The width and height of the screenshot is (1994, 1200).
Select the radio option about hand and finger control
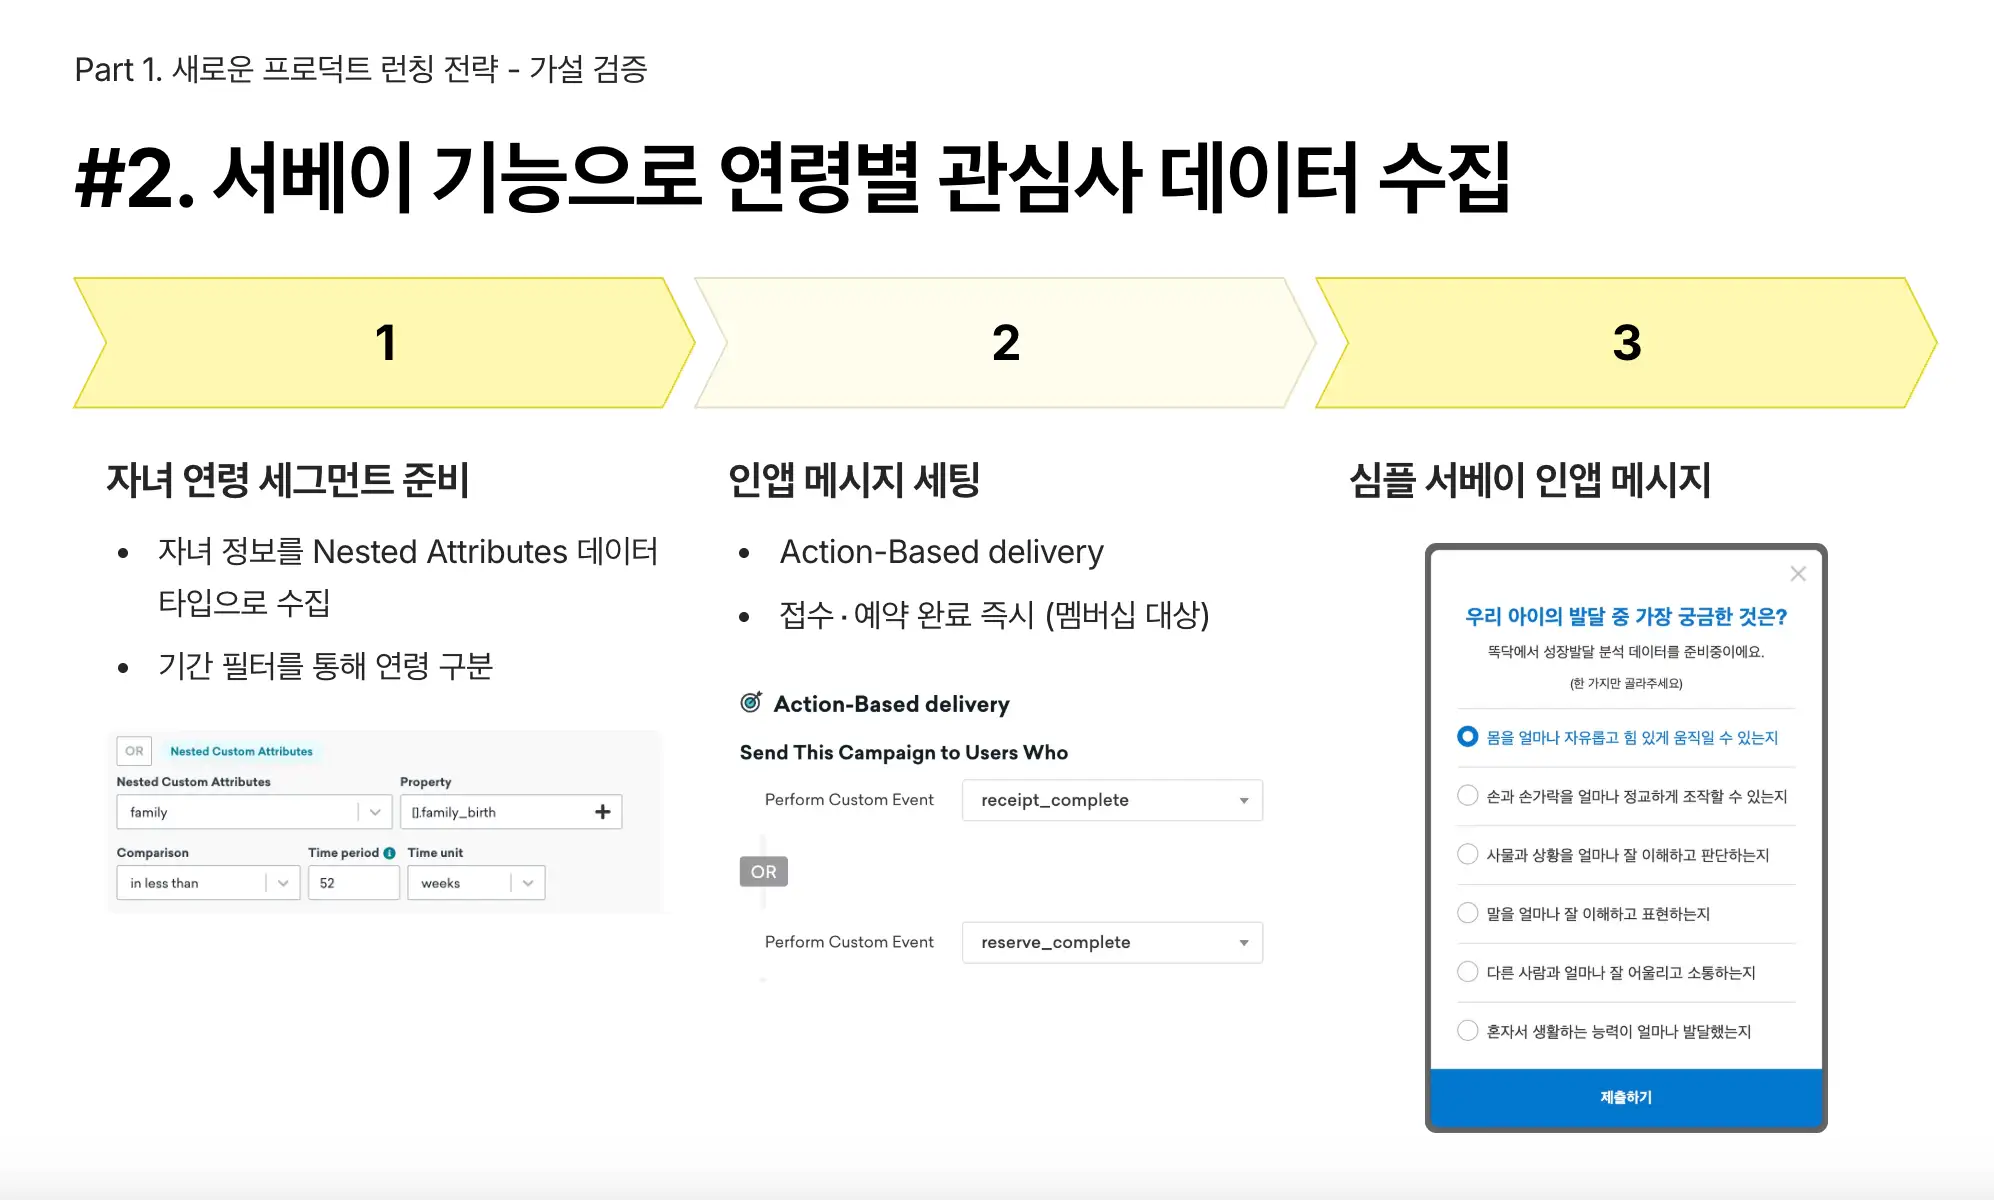point(1466,796)
